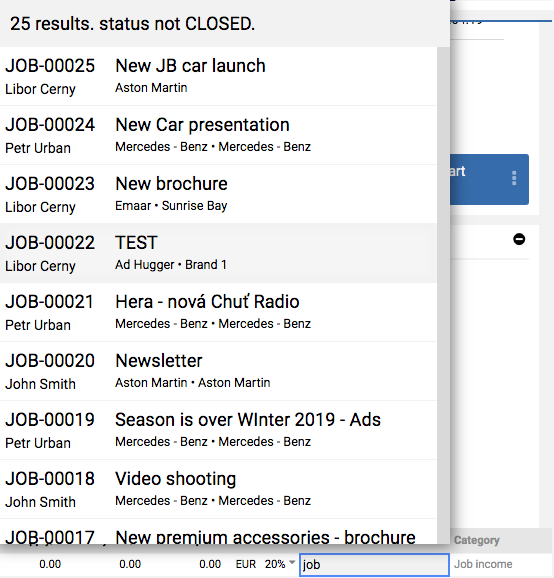The height and width of the screenshot is (578, 554).
Task: Open the three-dot menu on blue card
Action: point(514,178)
